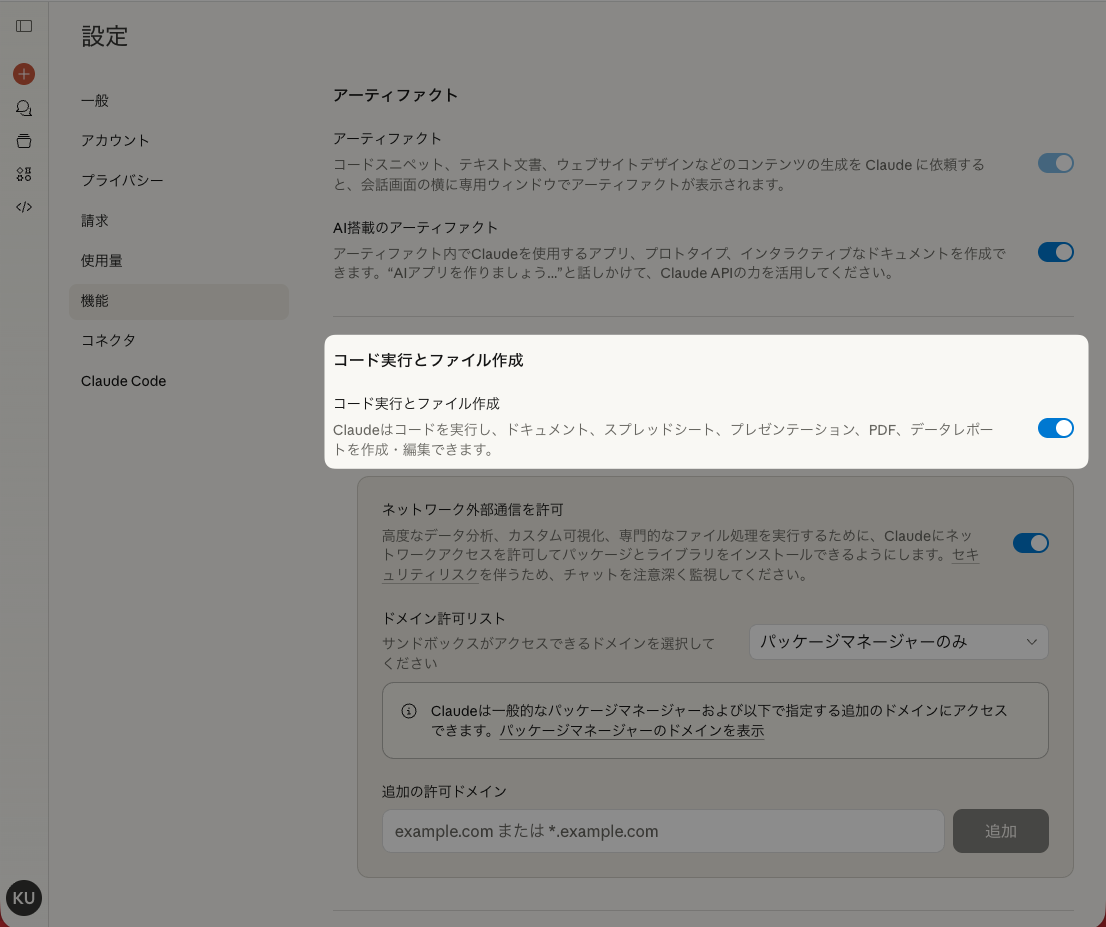Open the KU user avatar menu
Screen dimensions: 1106x927
tap(24, 897)
